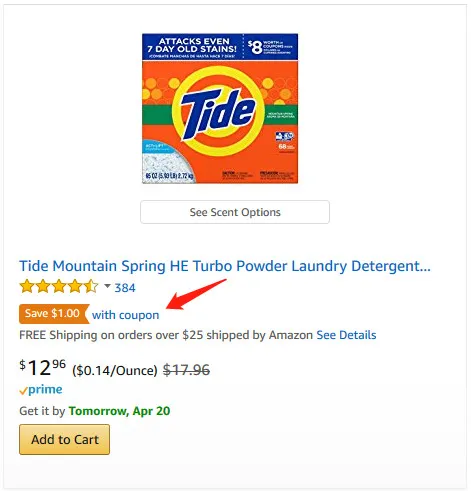Click the Tide bullseye logo on box
471x491 pixels.
(218, 111)
